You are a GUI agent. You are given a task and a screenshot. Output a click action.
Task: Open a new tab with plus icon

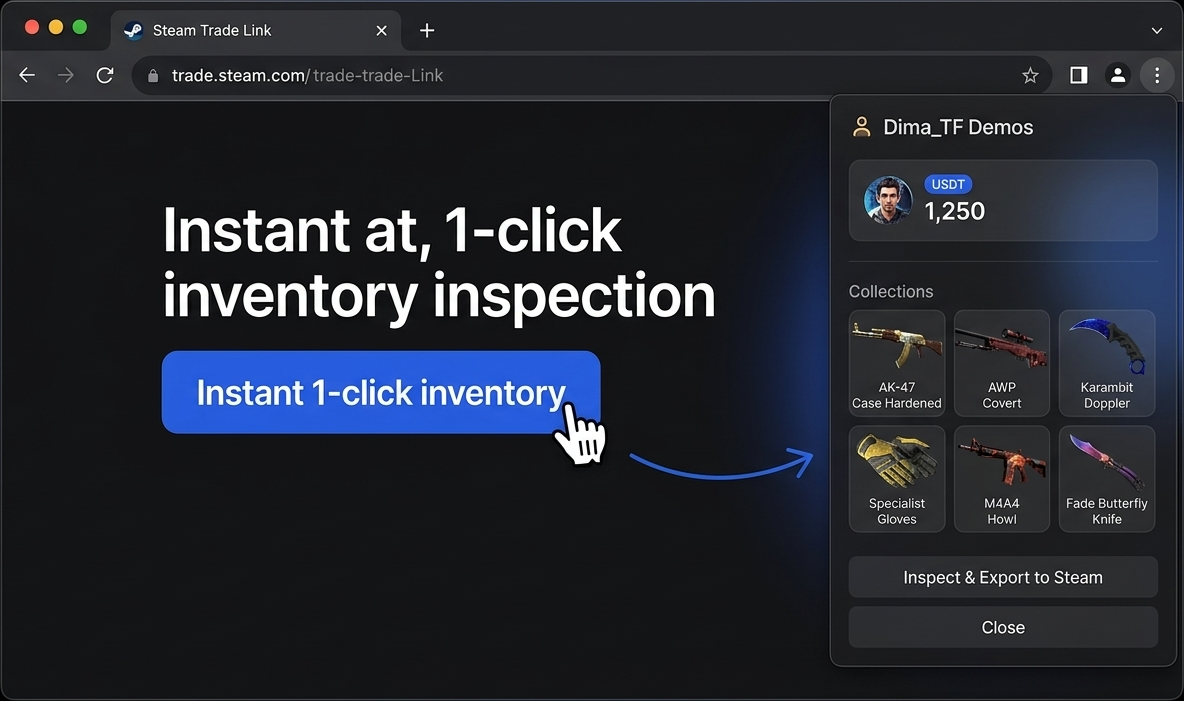[427, 30]
